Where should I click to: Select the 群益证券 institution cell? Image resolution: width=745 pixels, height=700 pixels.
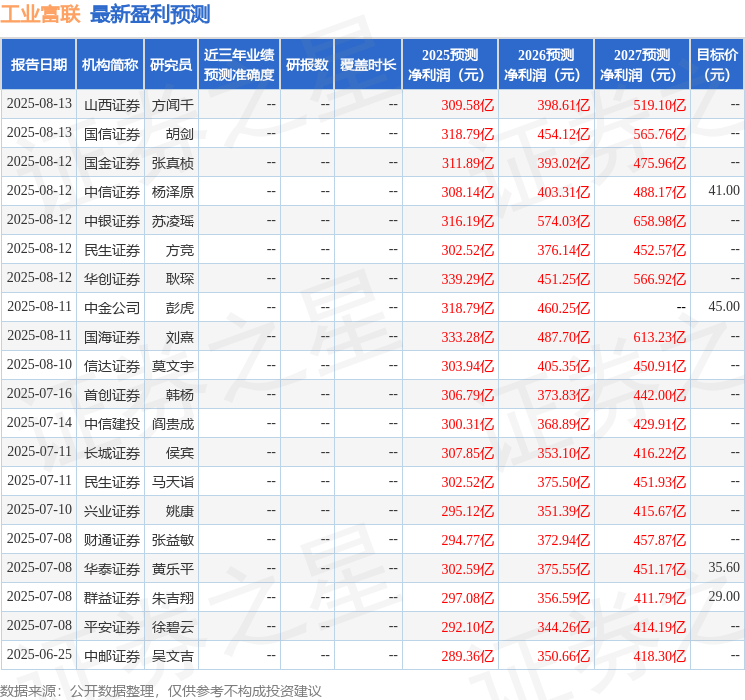coord(112,598)
